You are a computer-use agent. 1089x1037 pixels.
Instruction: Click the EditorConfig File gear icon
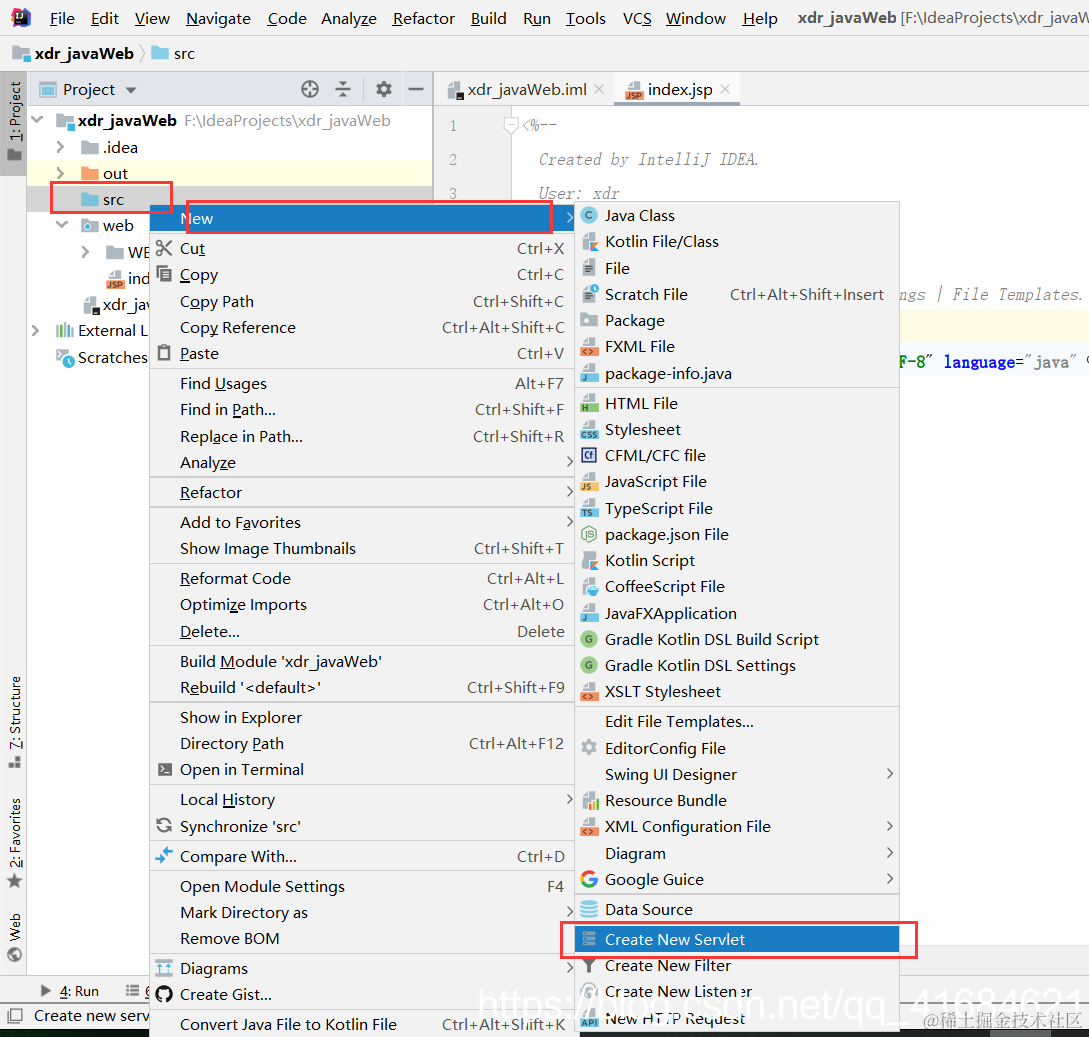(589, 748)
